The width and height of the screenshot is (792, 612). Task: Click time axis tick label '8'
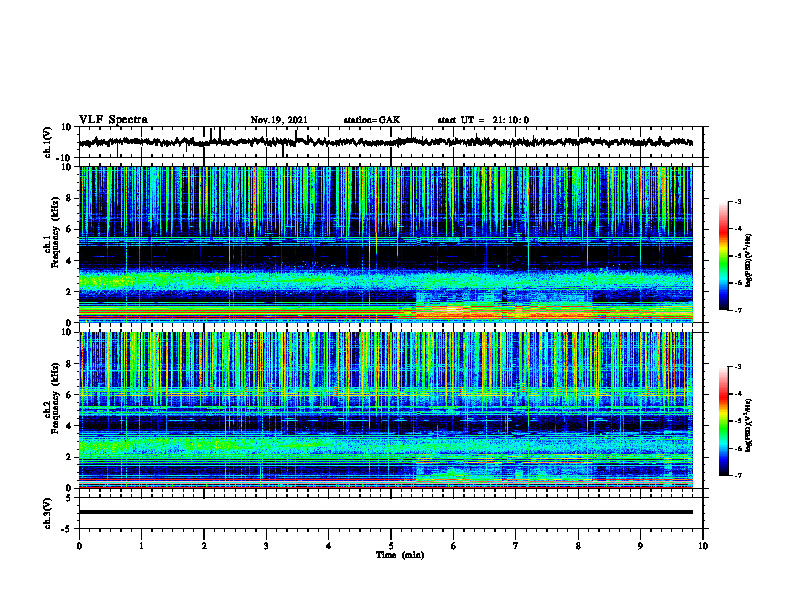tap(578, 546)
